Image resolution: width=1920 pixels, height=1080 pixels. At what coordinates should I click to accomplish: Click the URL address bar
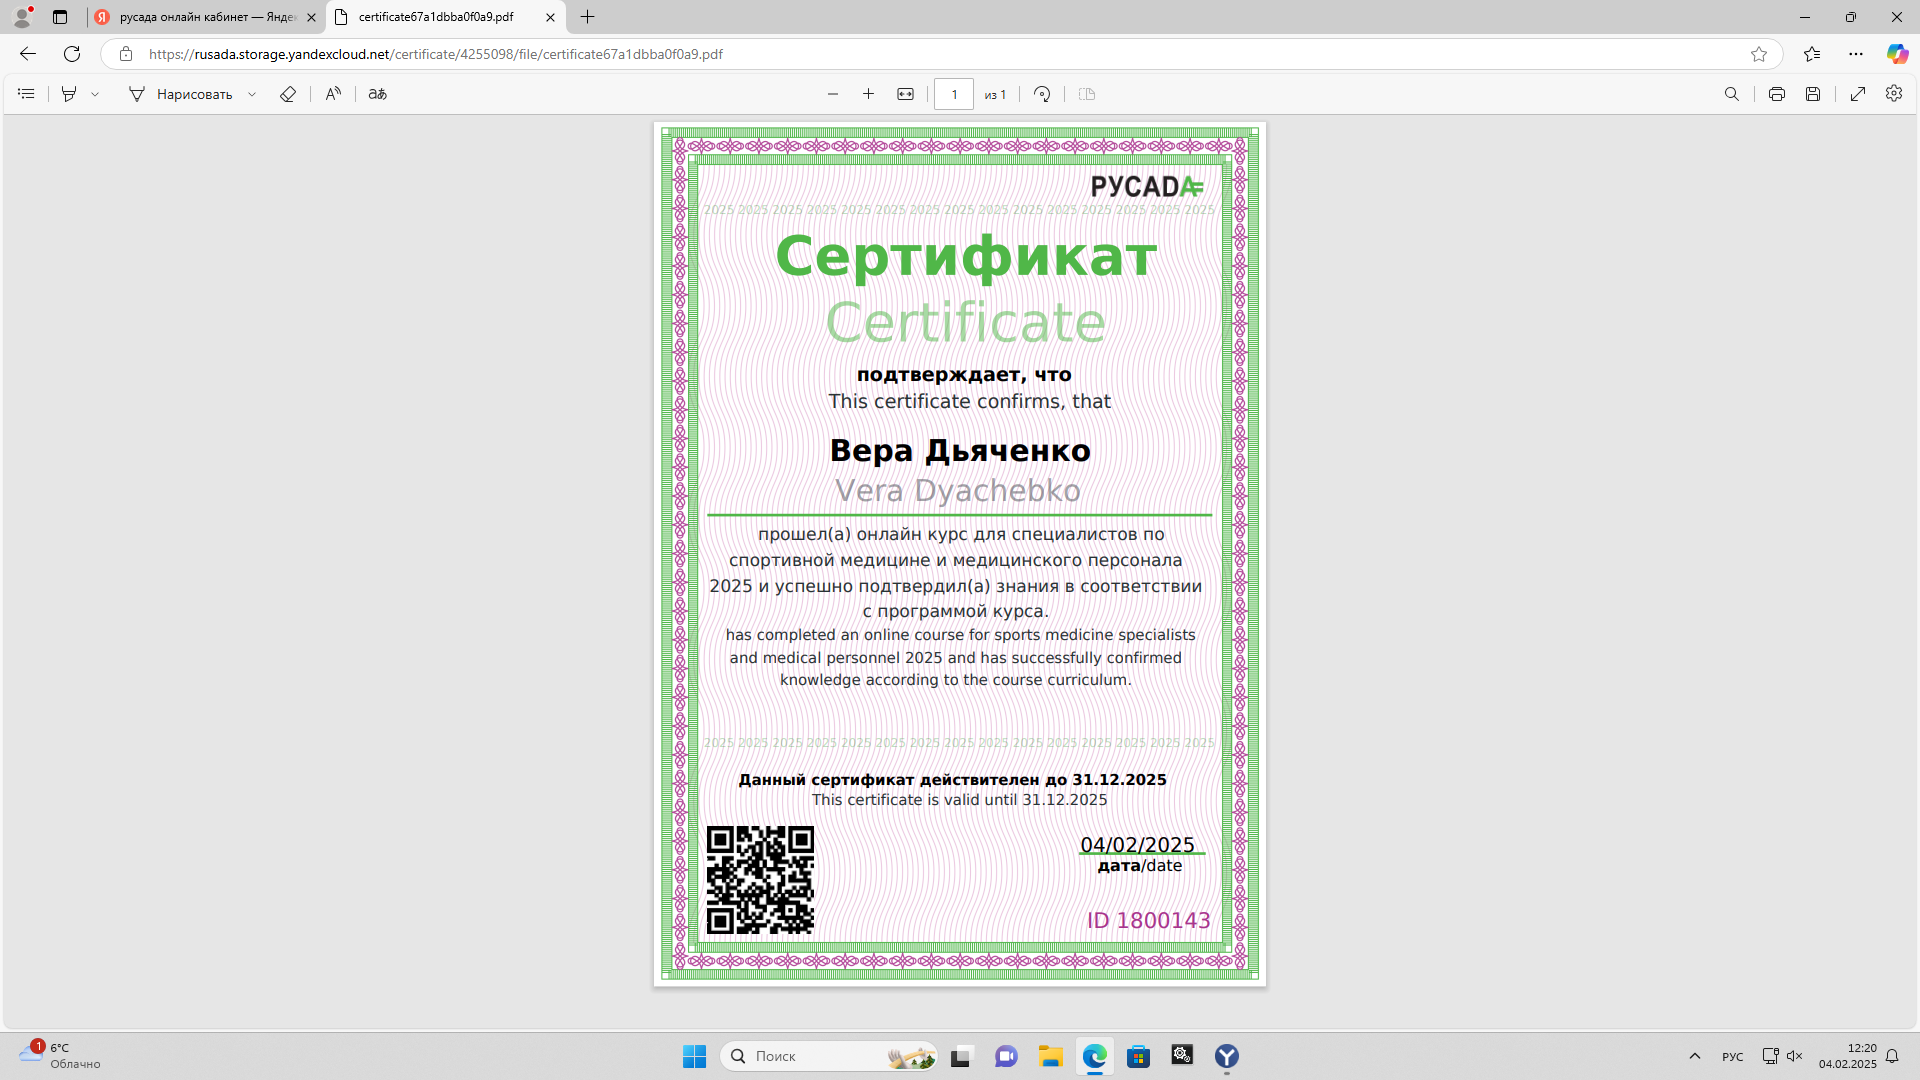940,54
